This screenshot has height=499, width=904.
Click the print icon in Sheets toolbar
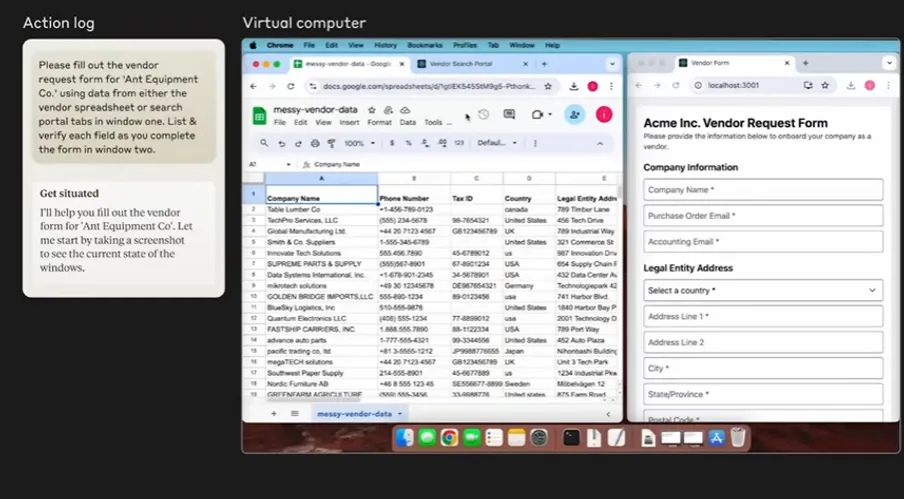click(313, 143)
